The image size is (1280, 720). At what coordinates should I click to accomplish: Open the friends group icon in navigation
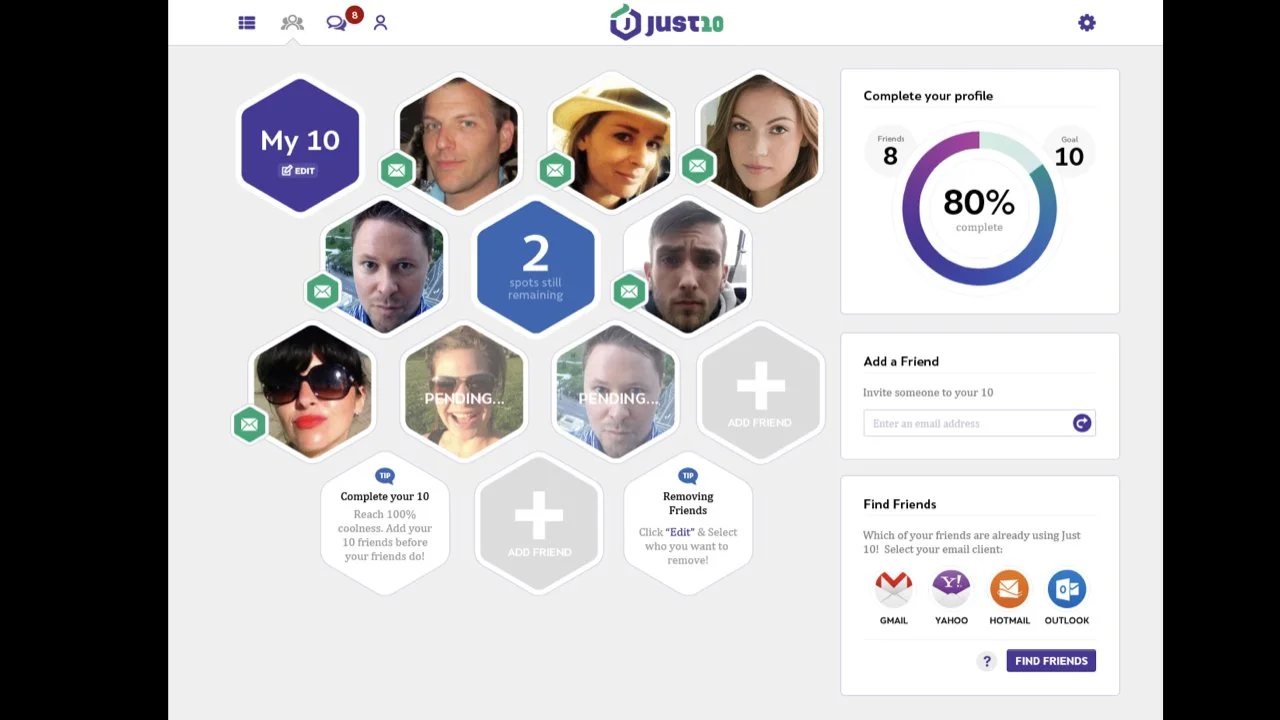tap(292, 22)
